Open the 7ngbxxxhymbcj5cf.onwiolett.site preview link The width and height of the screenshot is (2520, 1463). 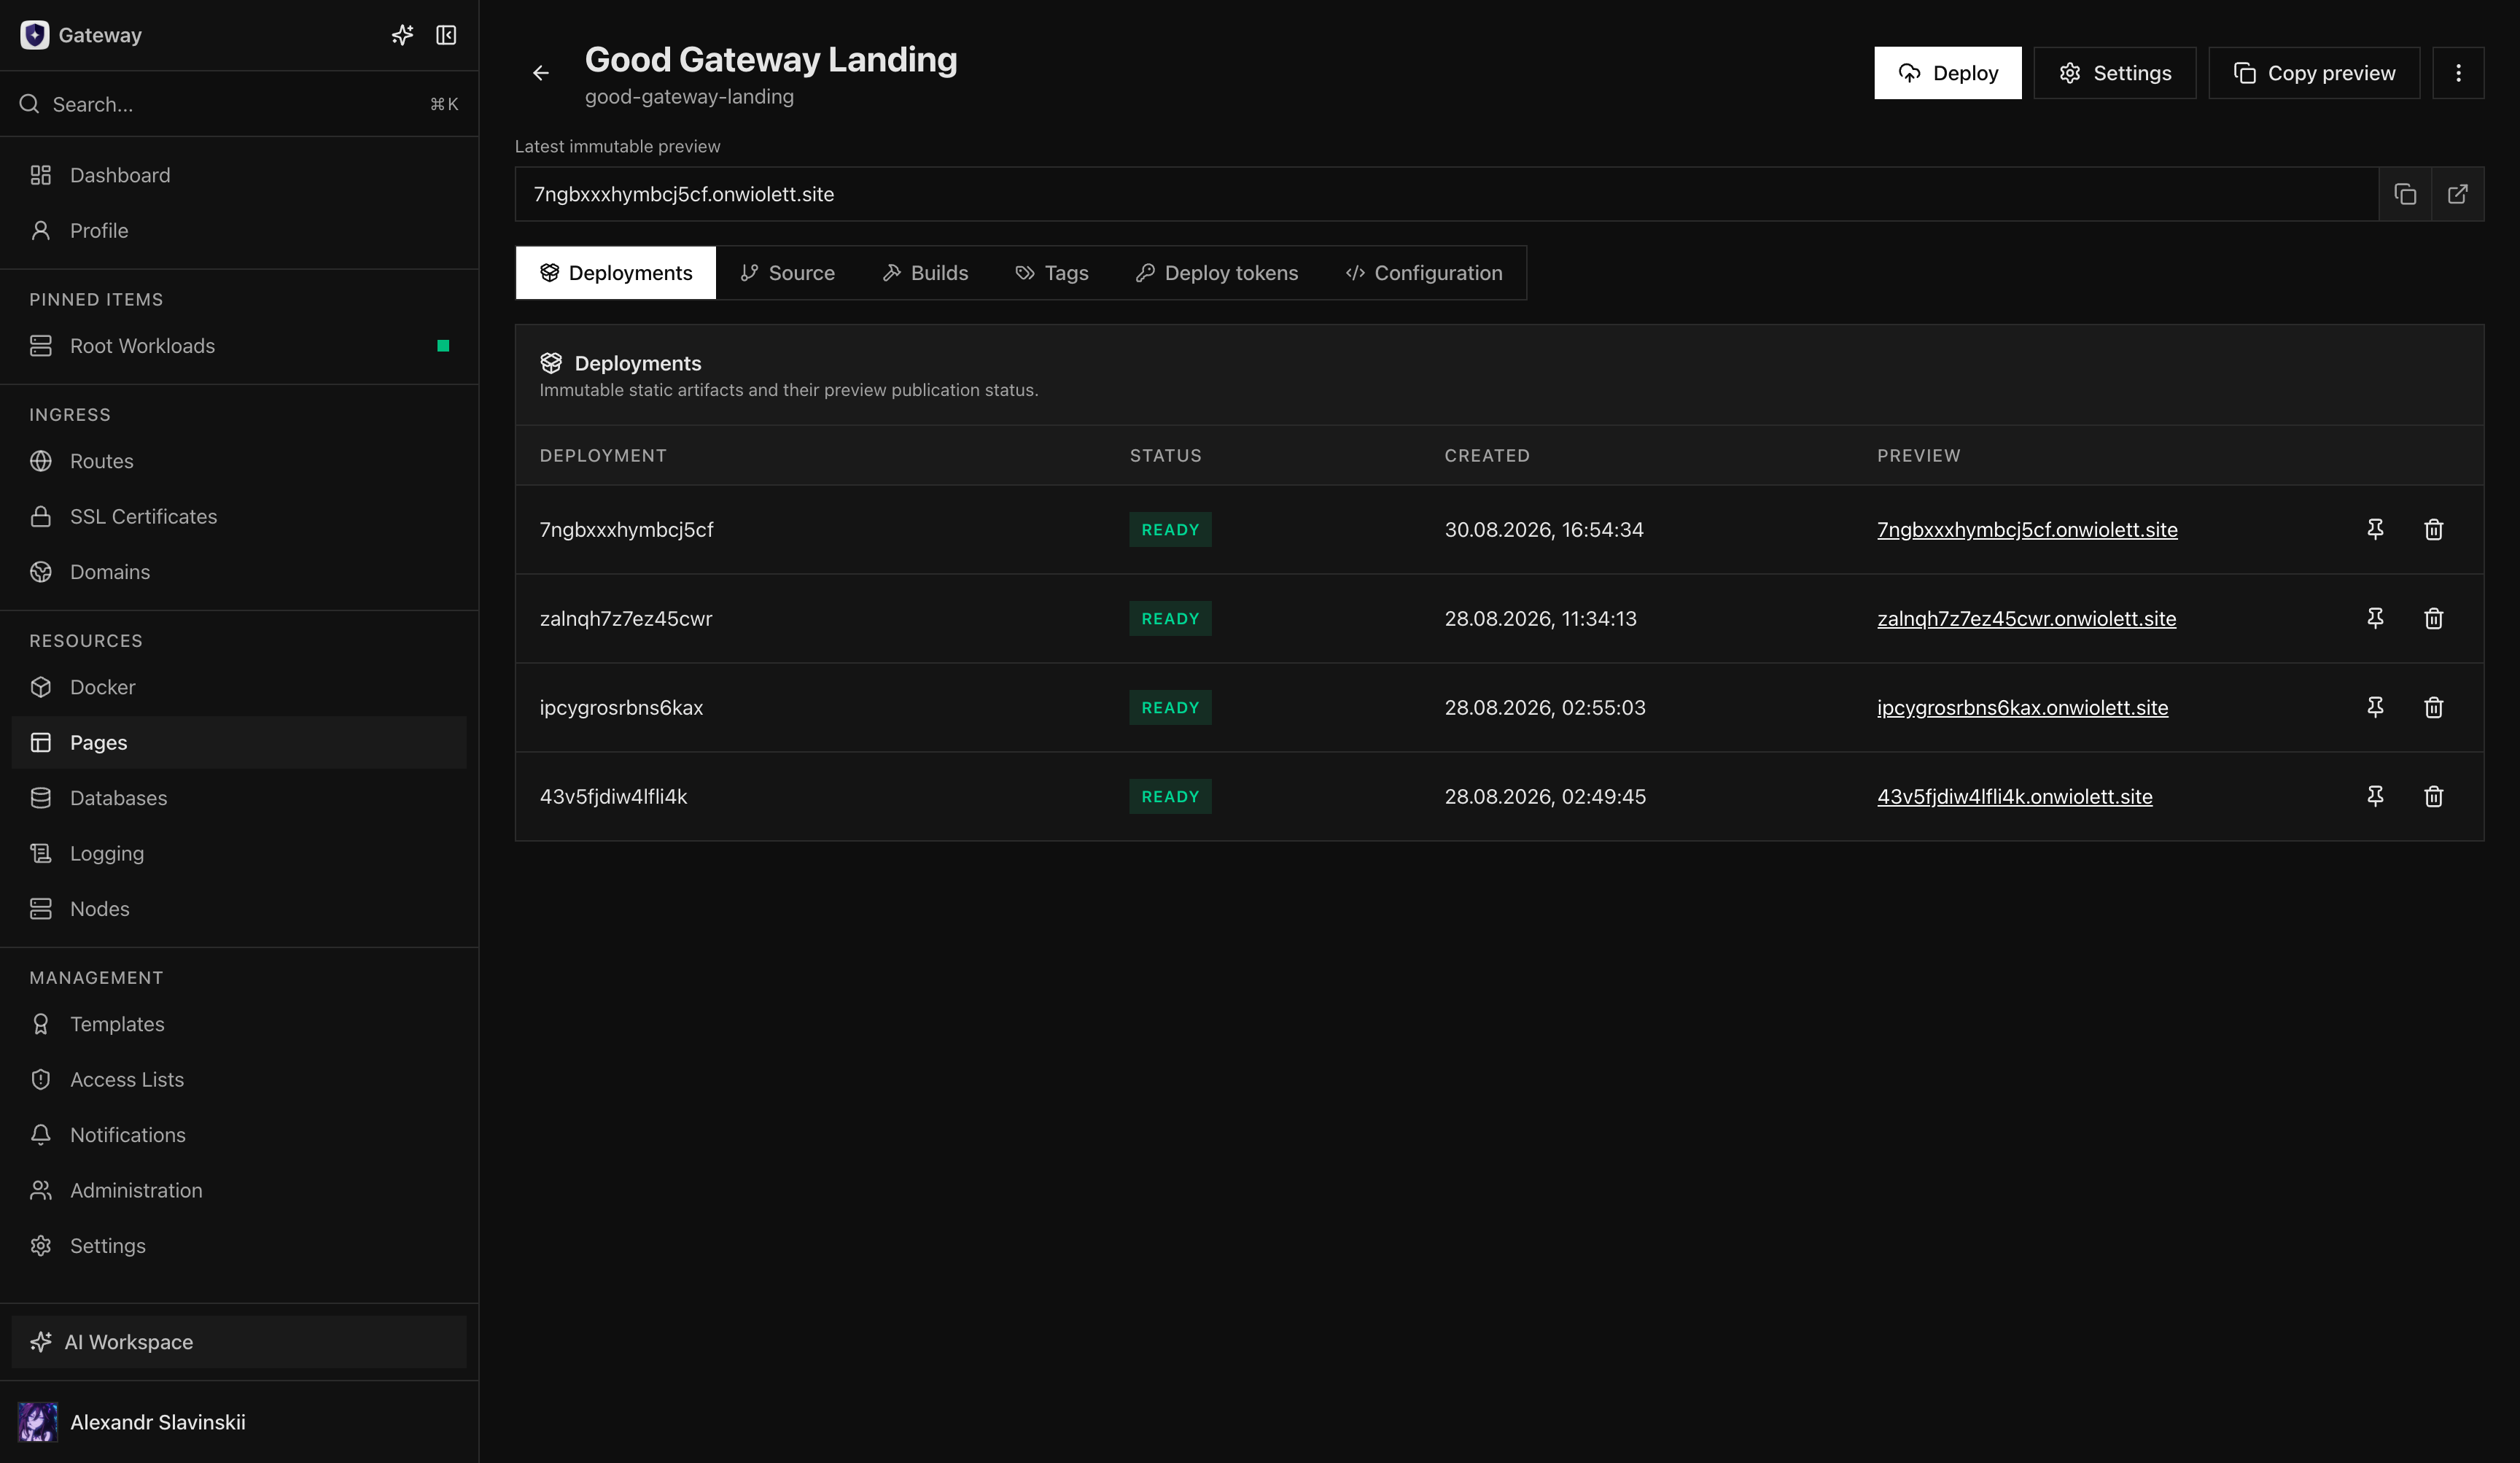pos(2027,529)
